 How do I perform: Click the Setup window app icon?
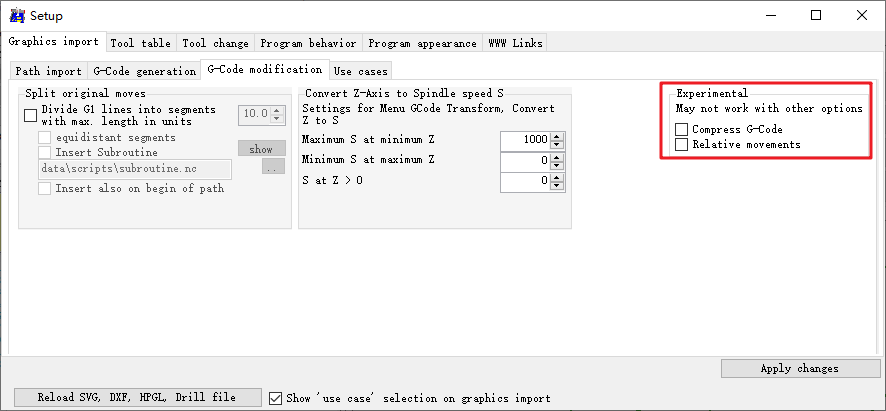tap(15, 15)
